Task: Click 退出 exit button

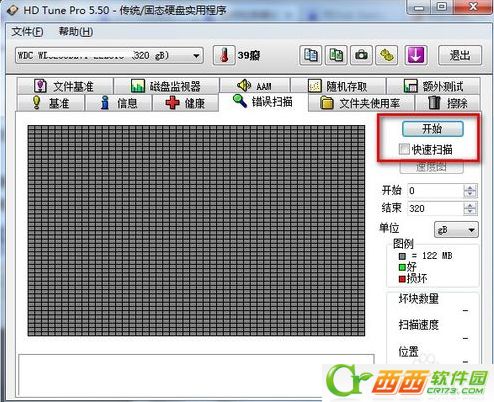Action: click(460, 55)
